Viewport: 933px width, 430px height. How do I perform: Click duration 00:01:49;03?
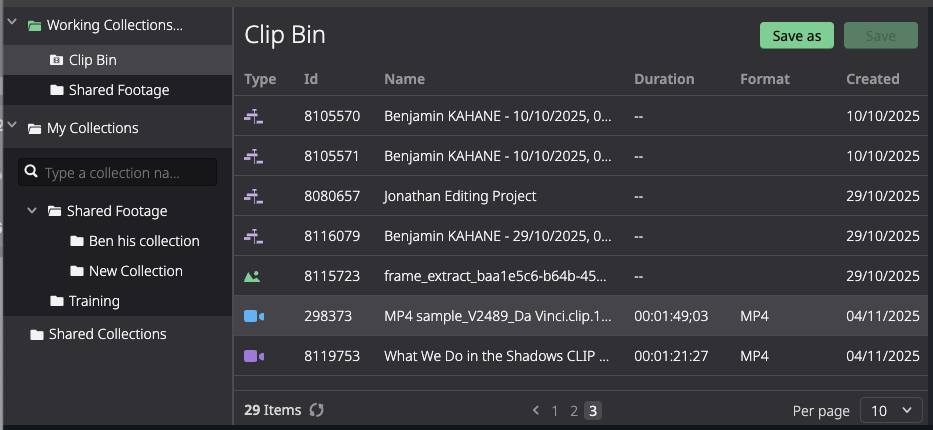tap(671, 316)
